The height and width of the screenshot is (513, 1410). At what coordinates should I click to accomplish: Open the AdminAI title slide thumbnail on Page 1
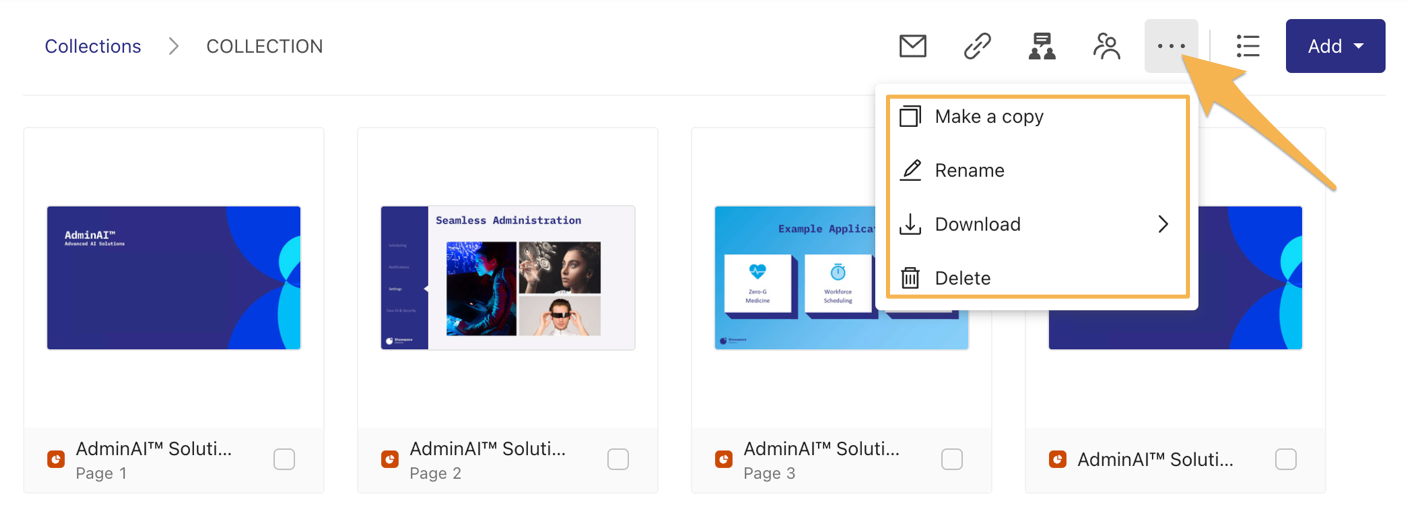174,278
